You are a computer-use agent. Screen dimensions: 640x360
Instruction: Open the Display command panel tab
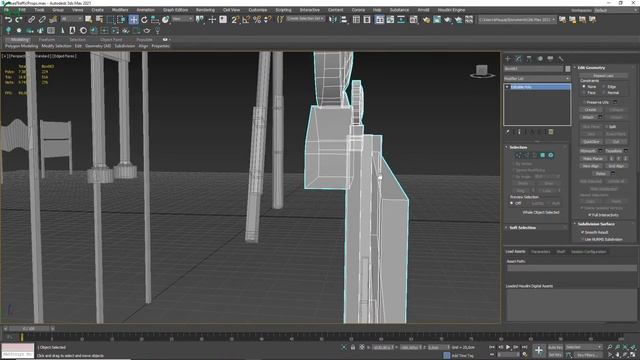coord(550,59)
